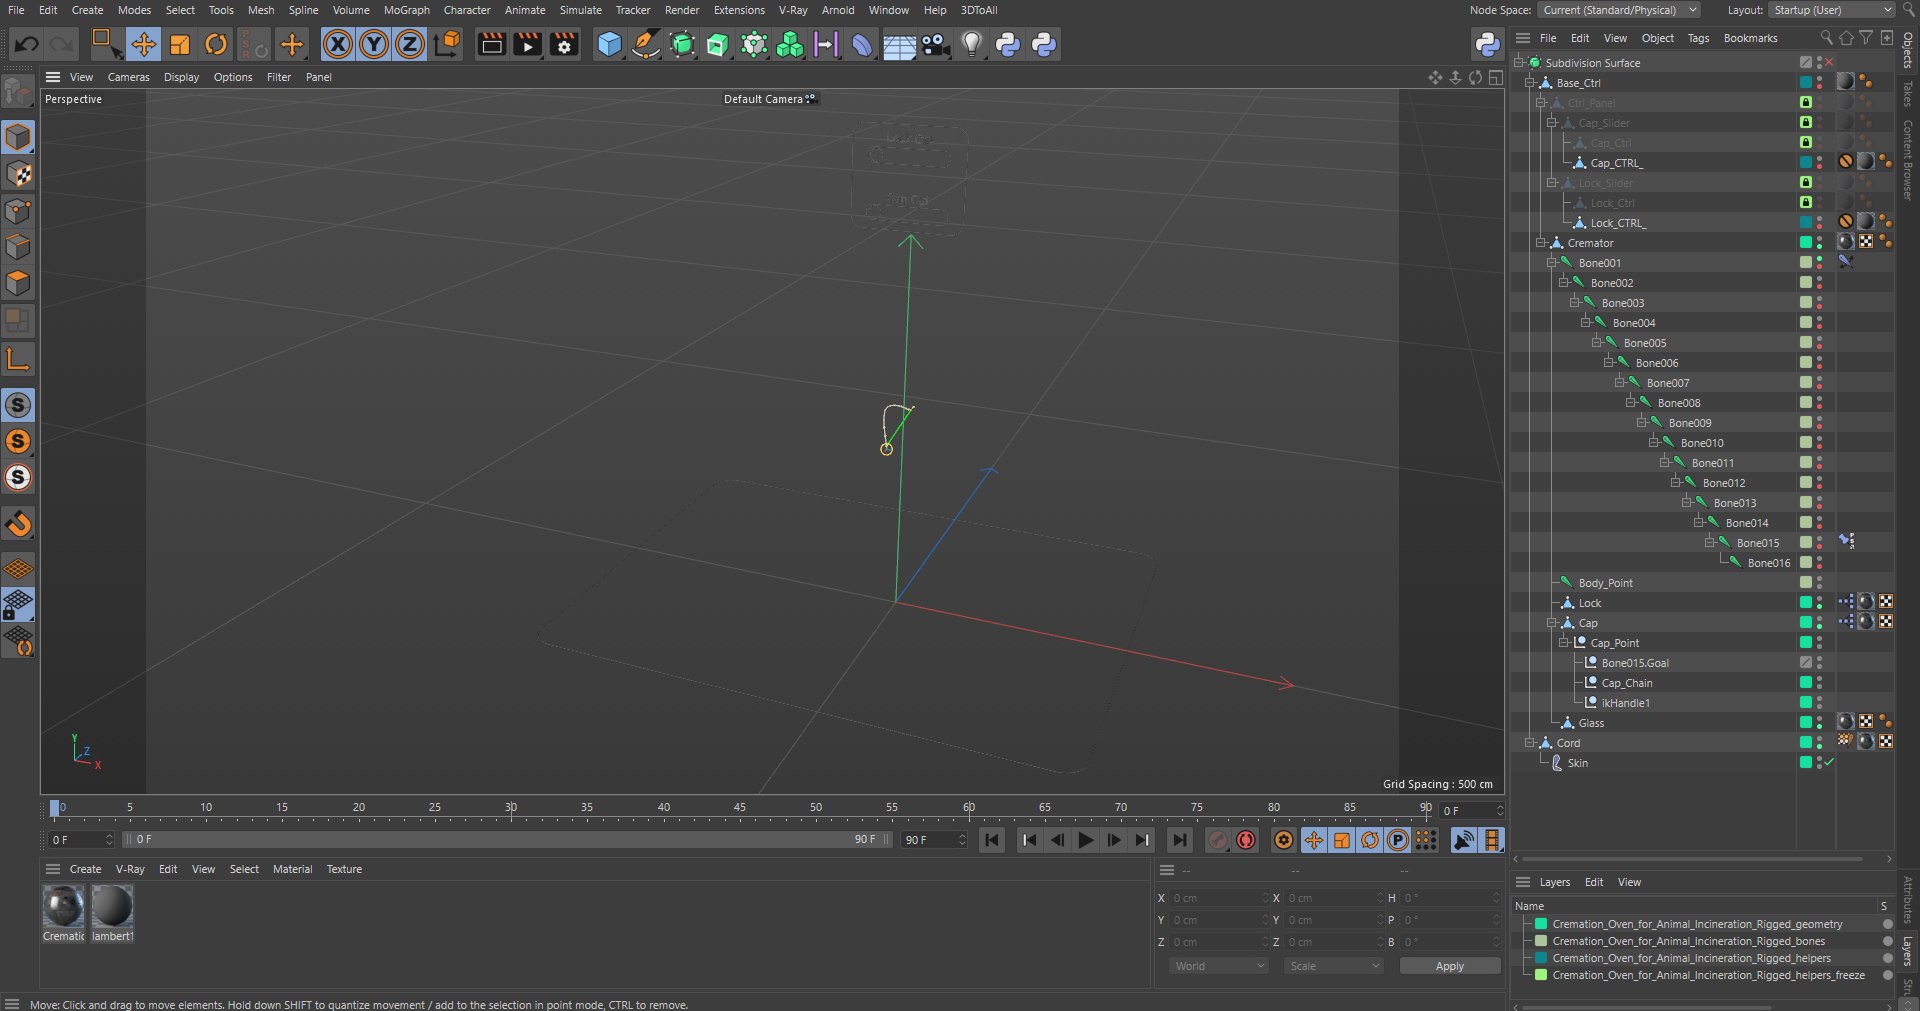Toggle Point Level Animation dots icon
The width and height of the screenshot is (1920, 1011).
(x=1426, y=840)
